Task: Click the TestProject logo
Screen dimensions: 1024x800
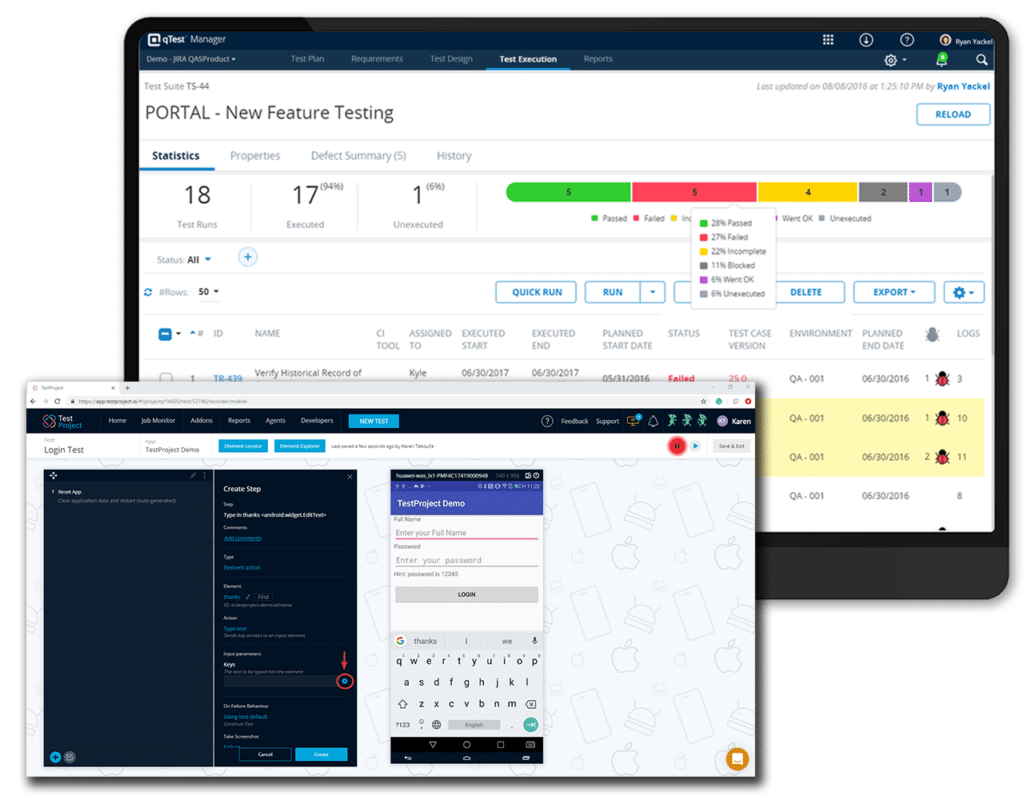Action: pyautogui.click(x=62, y=421)
